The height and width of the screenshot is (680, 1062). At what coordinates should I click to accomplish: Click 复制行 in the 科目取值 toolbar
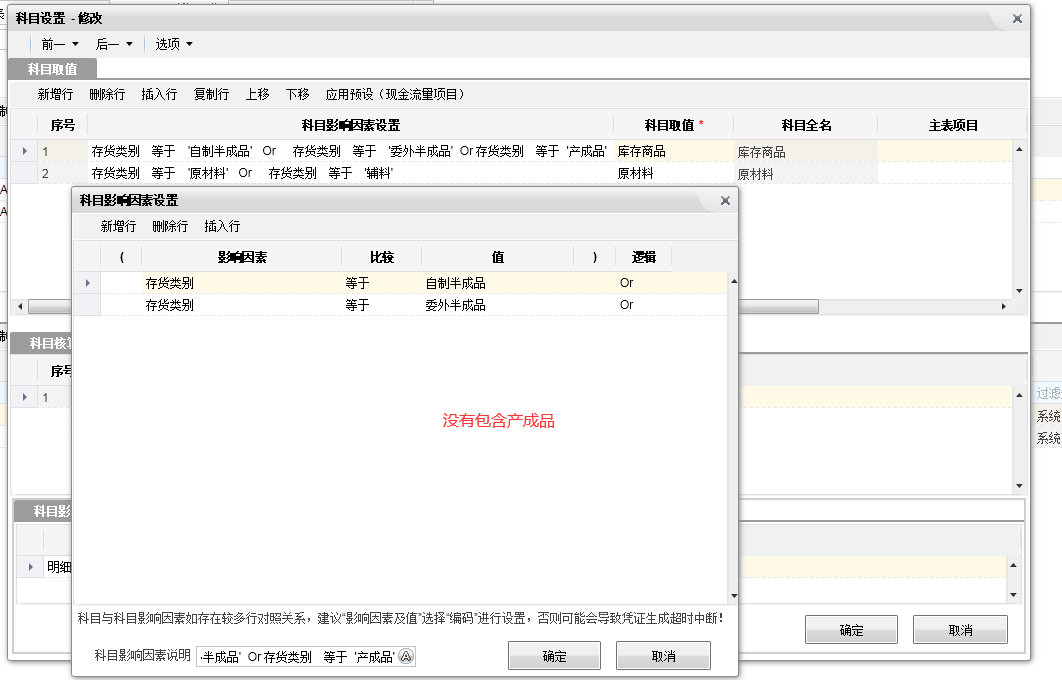(211, 94)
